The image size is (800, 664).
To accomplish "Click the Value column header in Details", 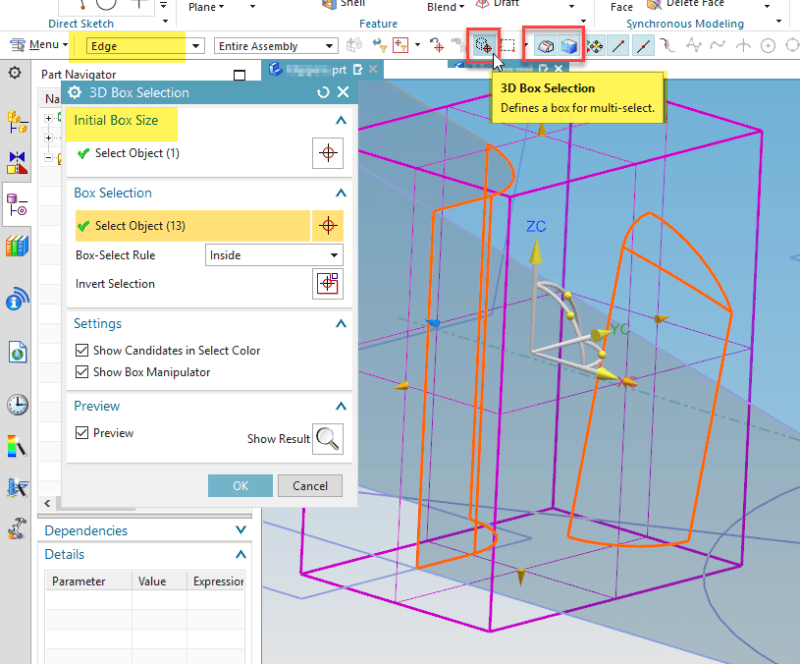I will [159, 581].
